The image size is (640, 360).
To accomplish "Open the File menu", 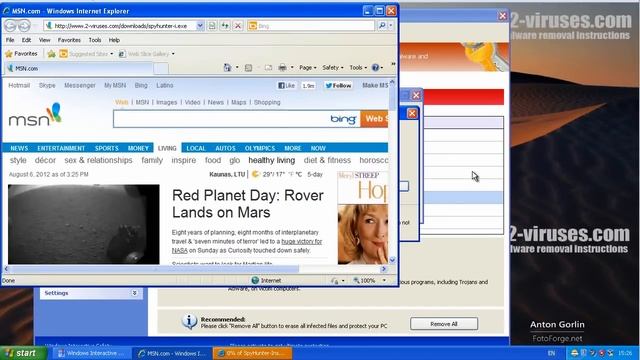I will (10, 40).
